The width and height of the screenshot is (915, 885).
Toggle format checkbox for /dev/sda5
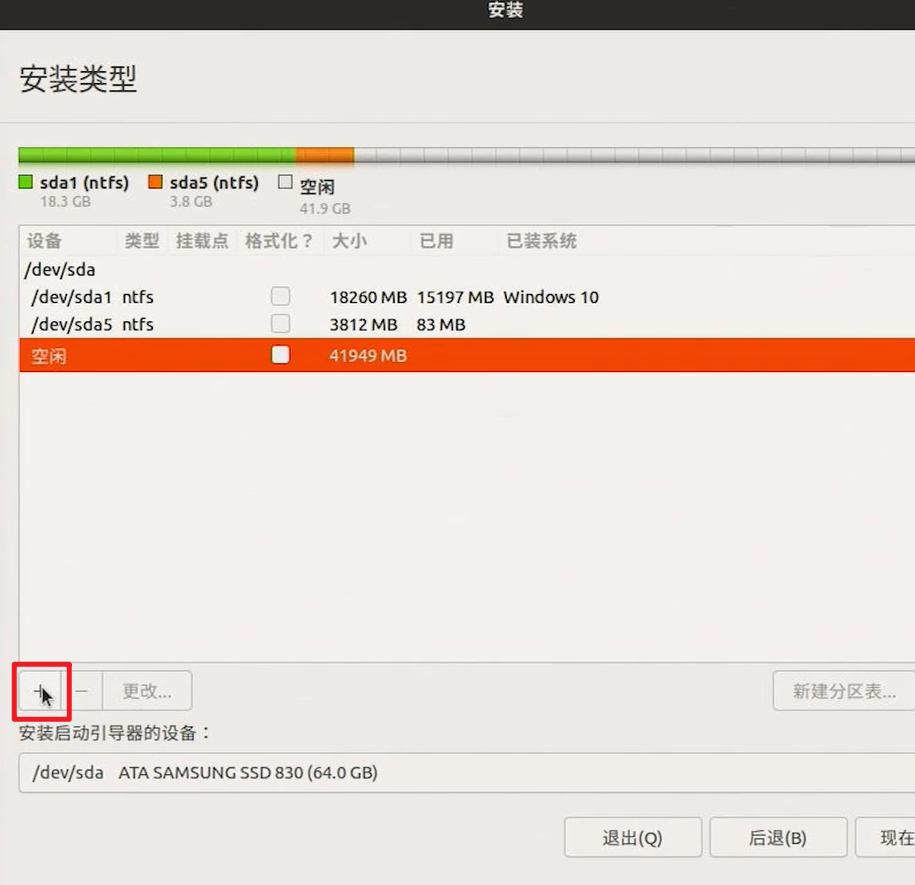click(x=281, y=324)
